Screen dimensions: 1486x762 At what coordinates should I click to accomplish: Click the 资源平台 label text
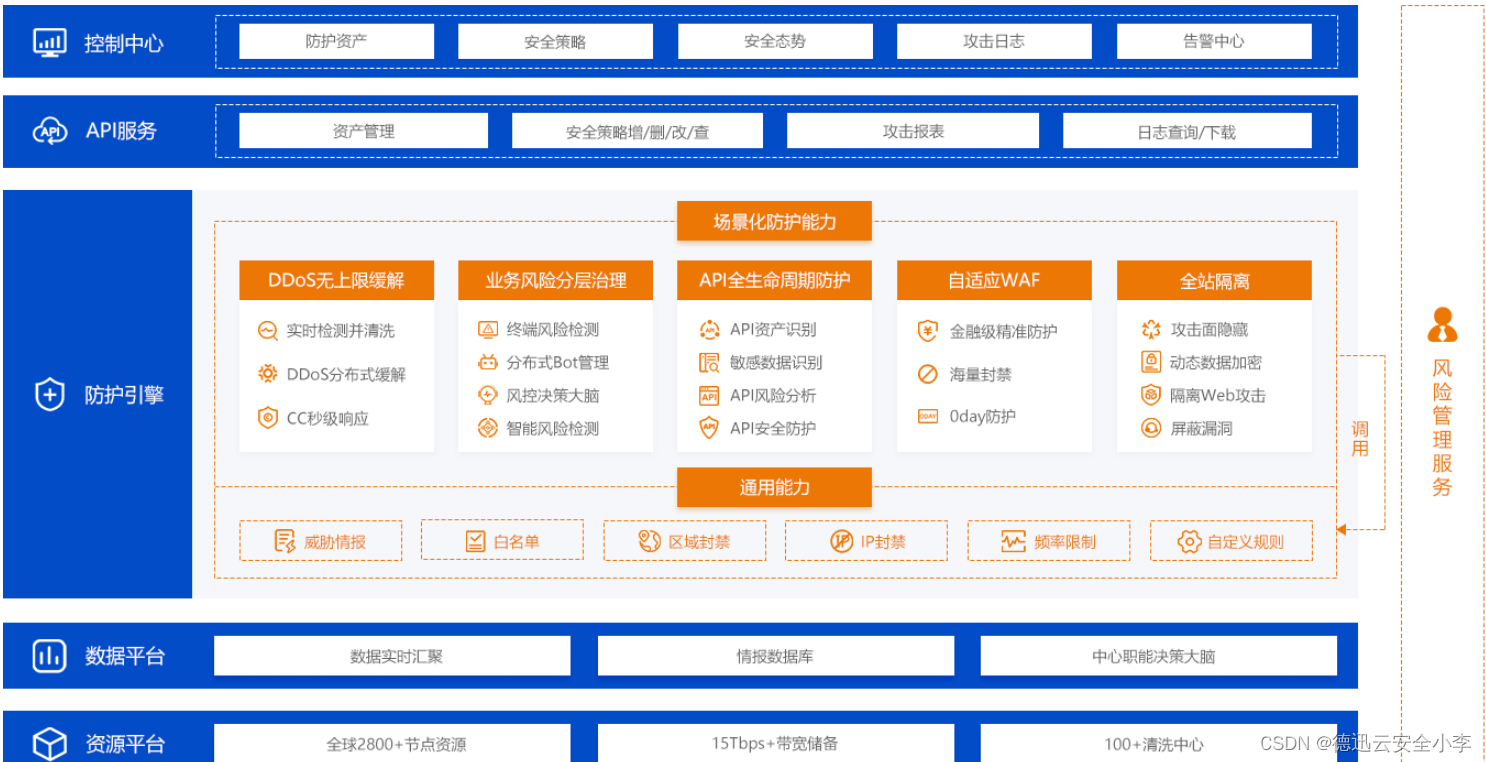[x=125, y=744]
